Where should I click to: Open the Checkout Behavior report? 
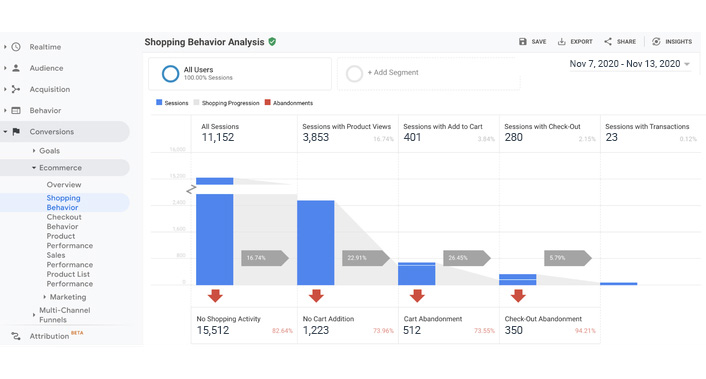pos(64,221)
